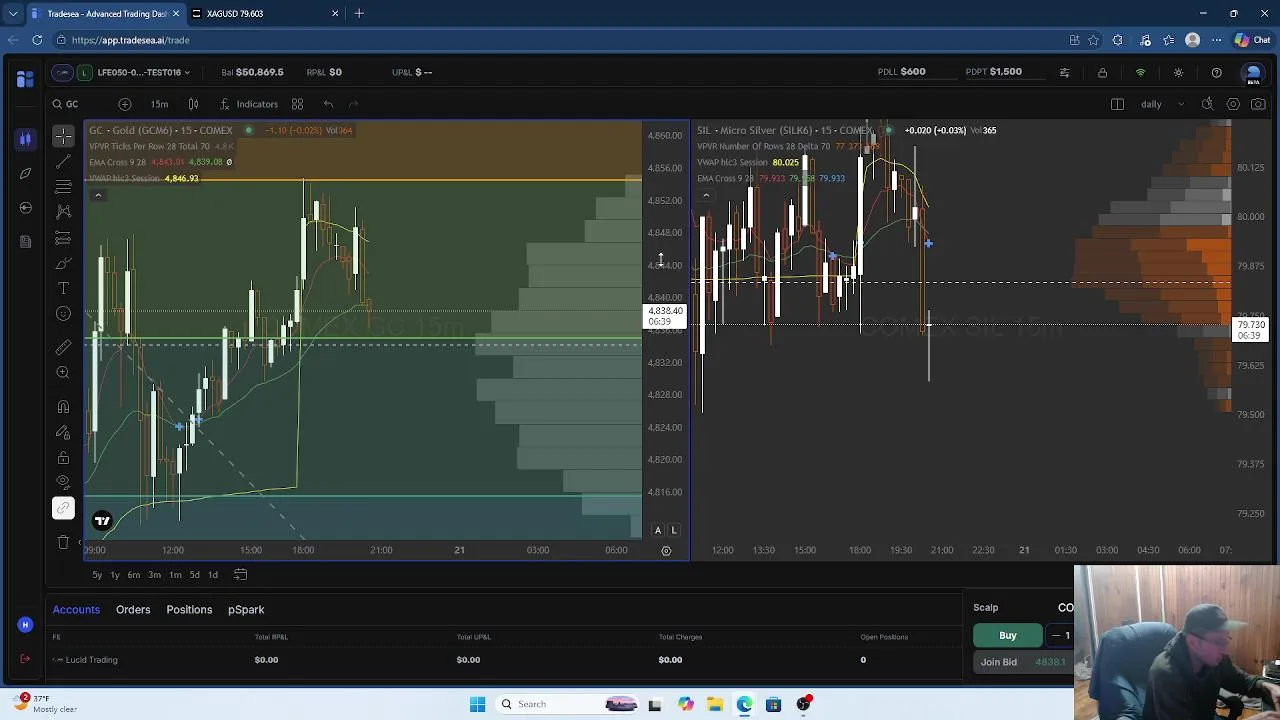
Task: Open the Indicators menu
Action: point(248,104)
